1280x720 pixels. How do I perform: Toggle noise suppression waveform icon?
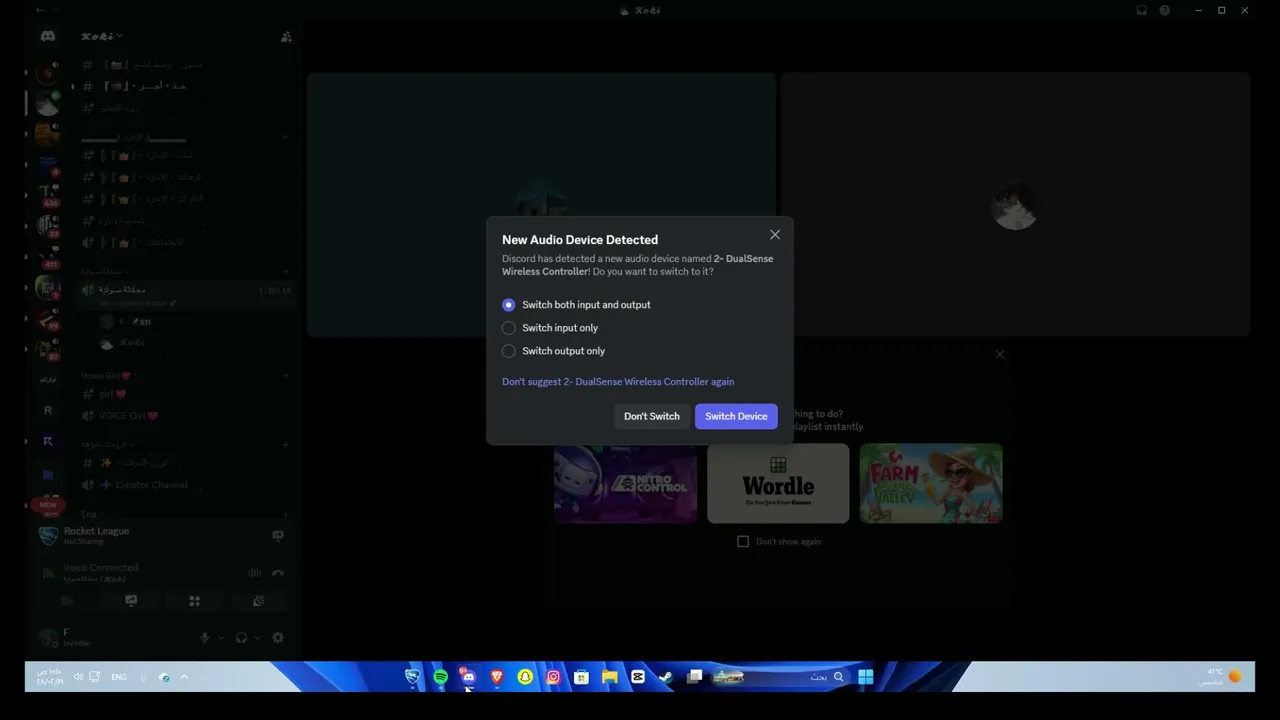click(x=254, y=573)
